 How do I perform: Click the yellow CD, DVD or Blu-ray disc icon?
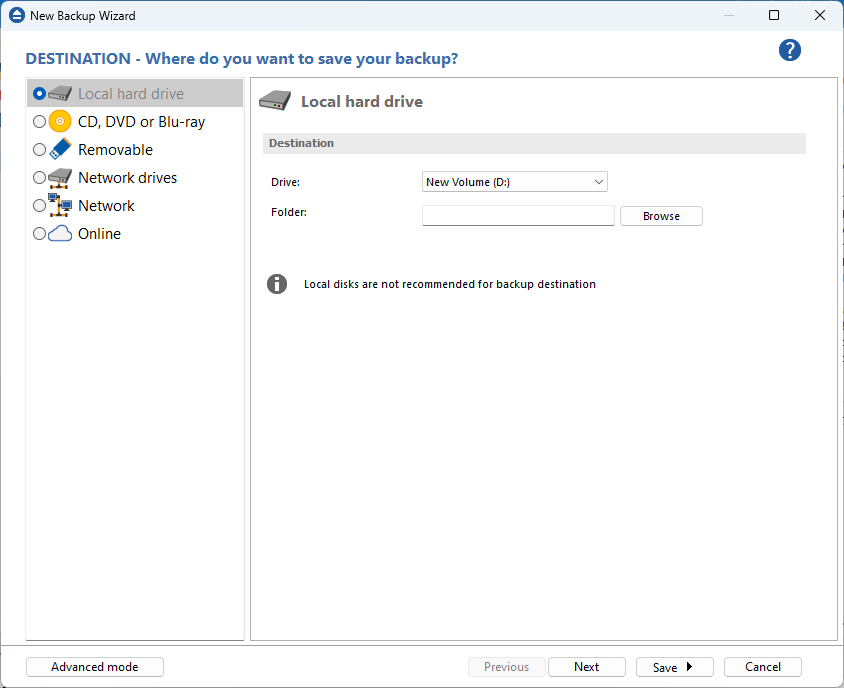coord(60,121)
